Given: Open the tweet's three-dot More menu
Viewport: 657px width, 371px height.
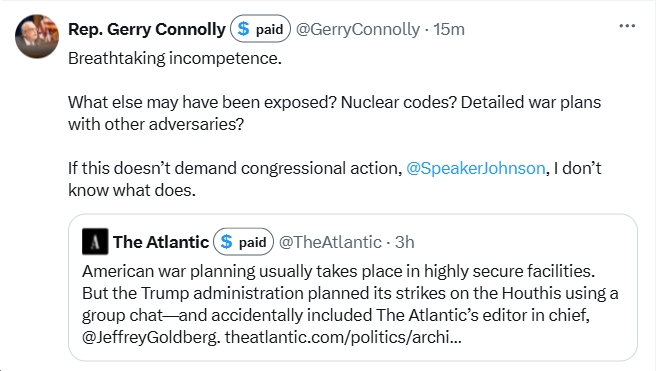Looking at the screenshot, I should coord(627,26).
